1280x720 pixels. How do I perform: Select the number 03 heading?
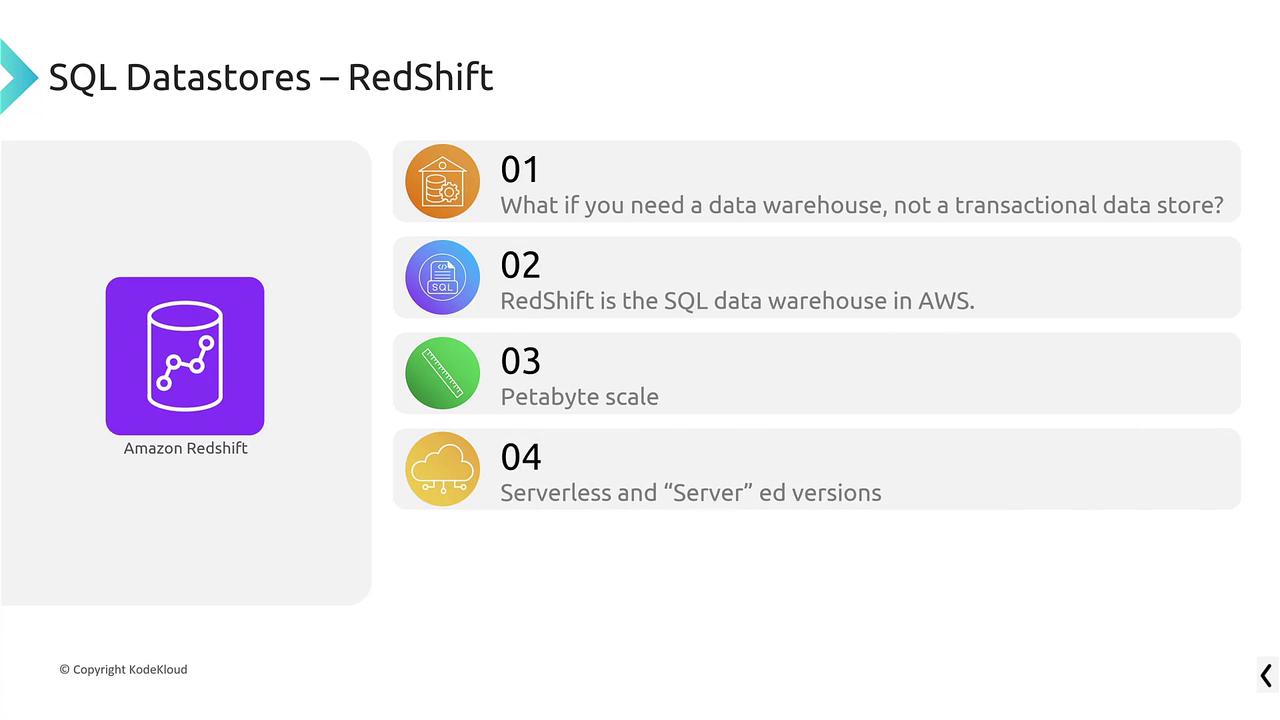[520, 361]
